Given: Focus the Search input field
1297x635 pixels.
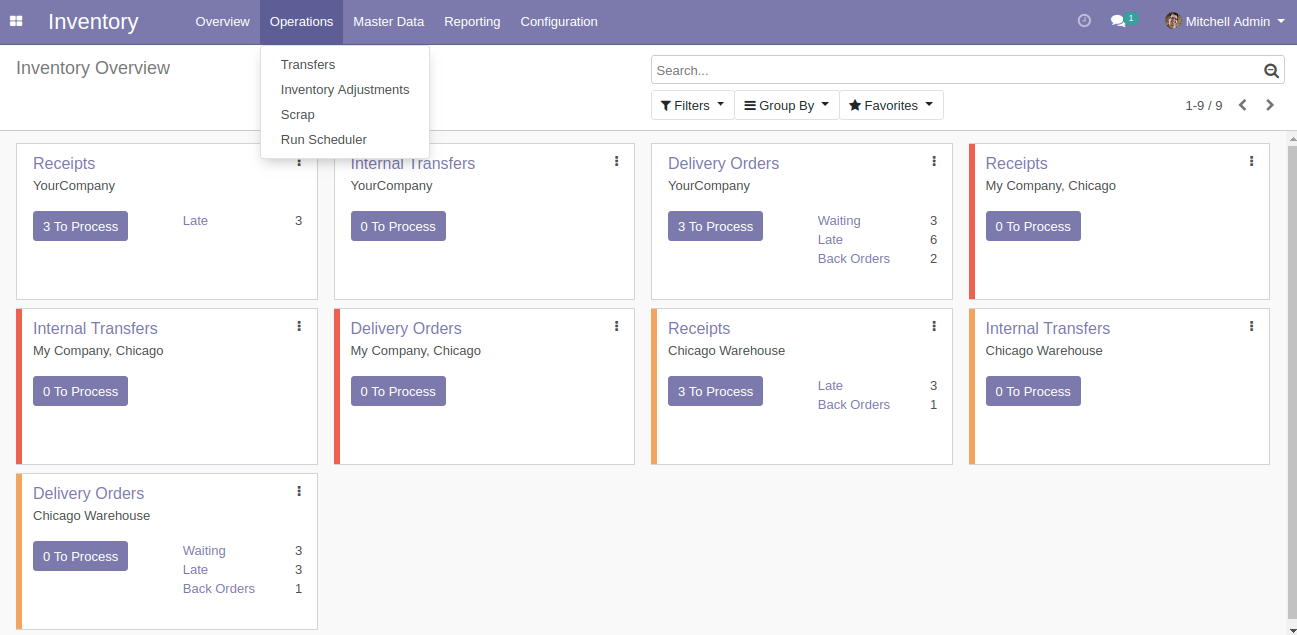Looking at the screenshot, I should [x=955, y=71].
